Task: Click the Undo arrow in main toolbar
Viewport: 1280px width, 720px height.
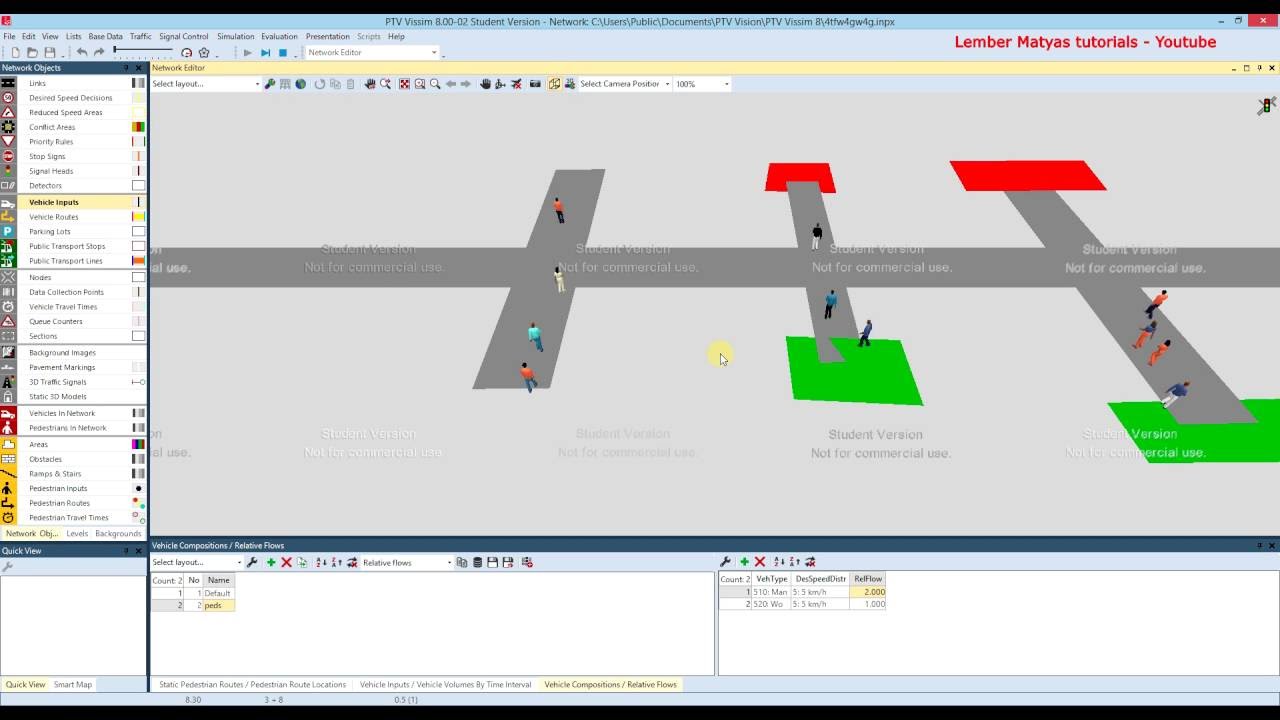Action: (82, 53)
